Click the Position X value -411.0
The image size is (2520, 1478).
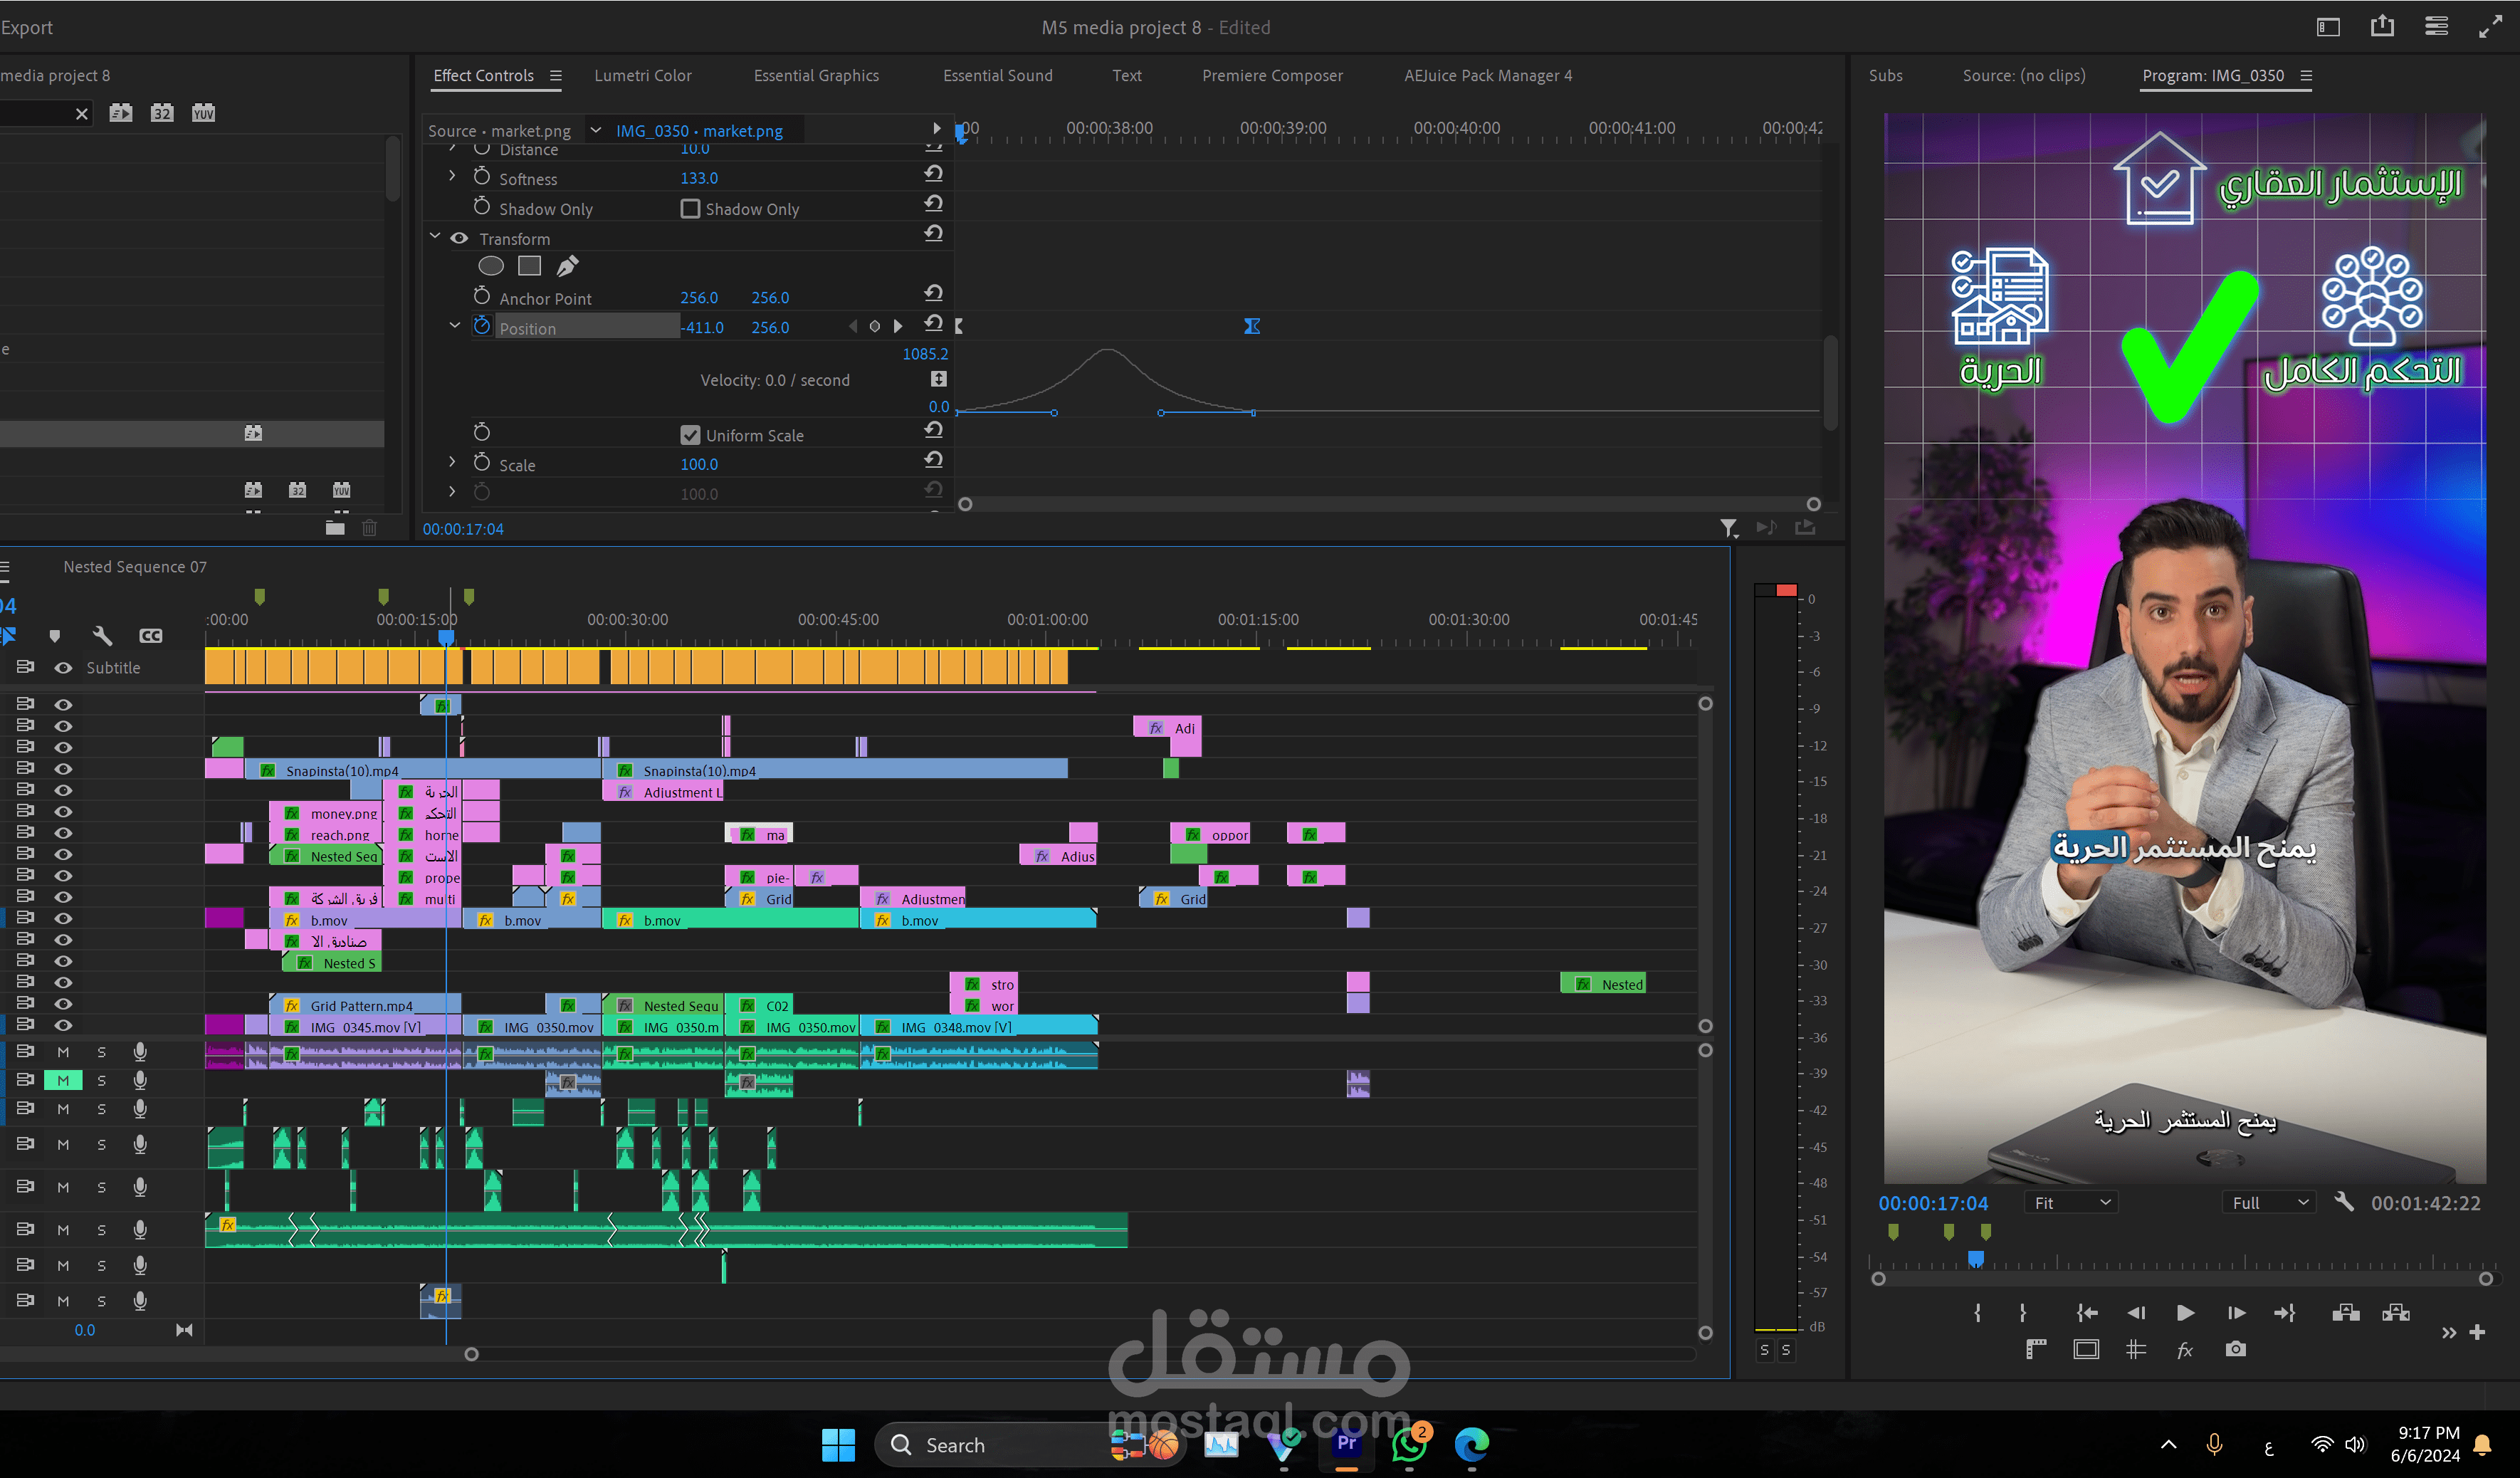click(703, 328)
